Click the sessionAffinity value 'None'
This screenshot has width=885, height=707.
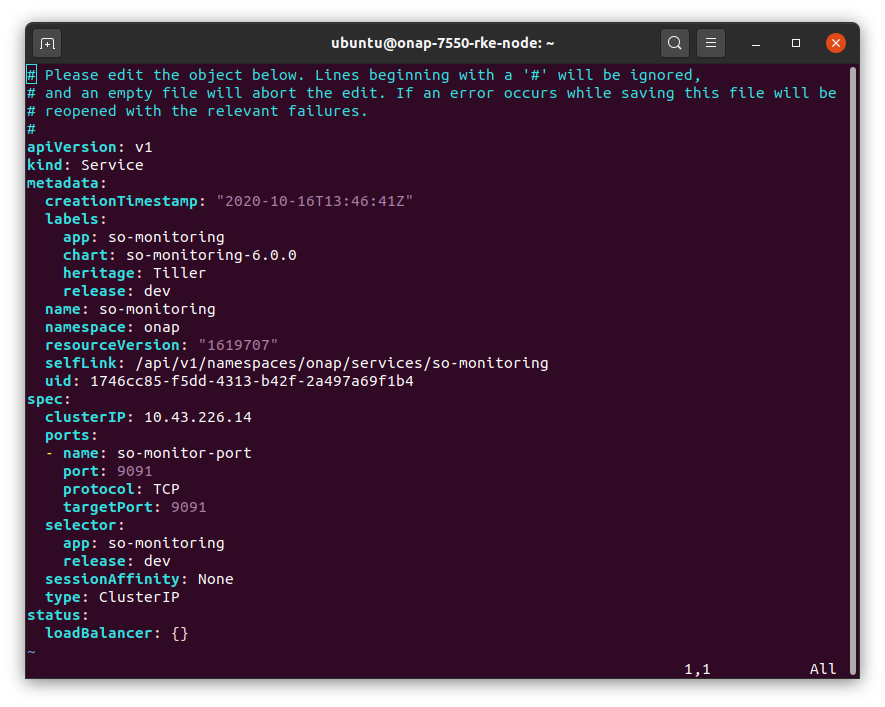click(216, 579)
